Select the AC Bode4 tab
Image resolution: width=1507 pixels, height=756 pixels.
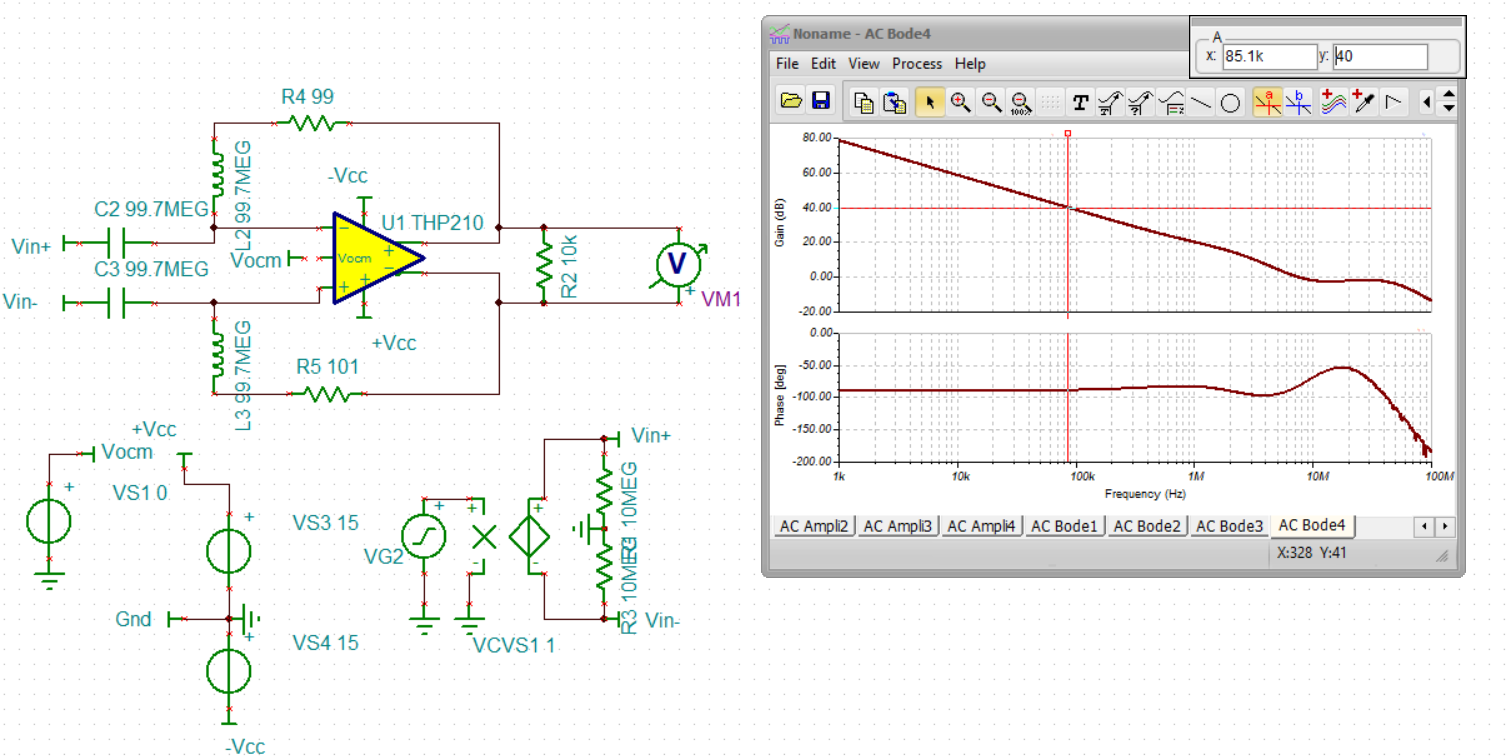pyautogui.click(x=1312, y=525)
